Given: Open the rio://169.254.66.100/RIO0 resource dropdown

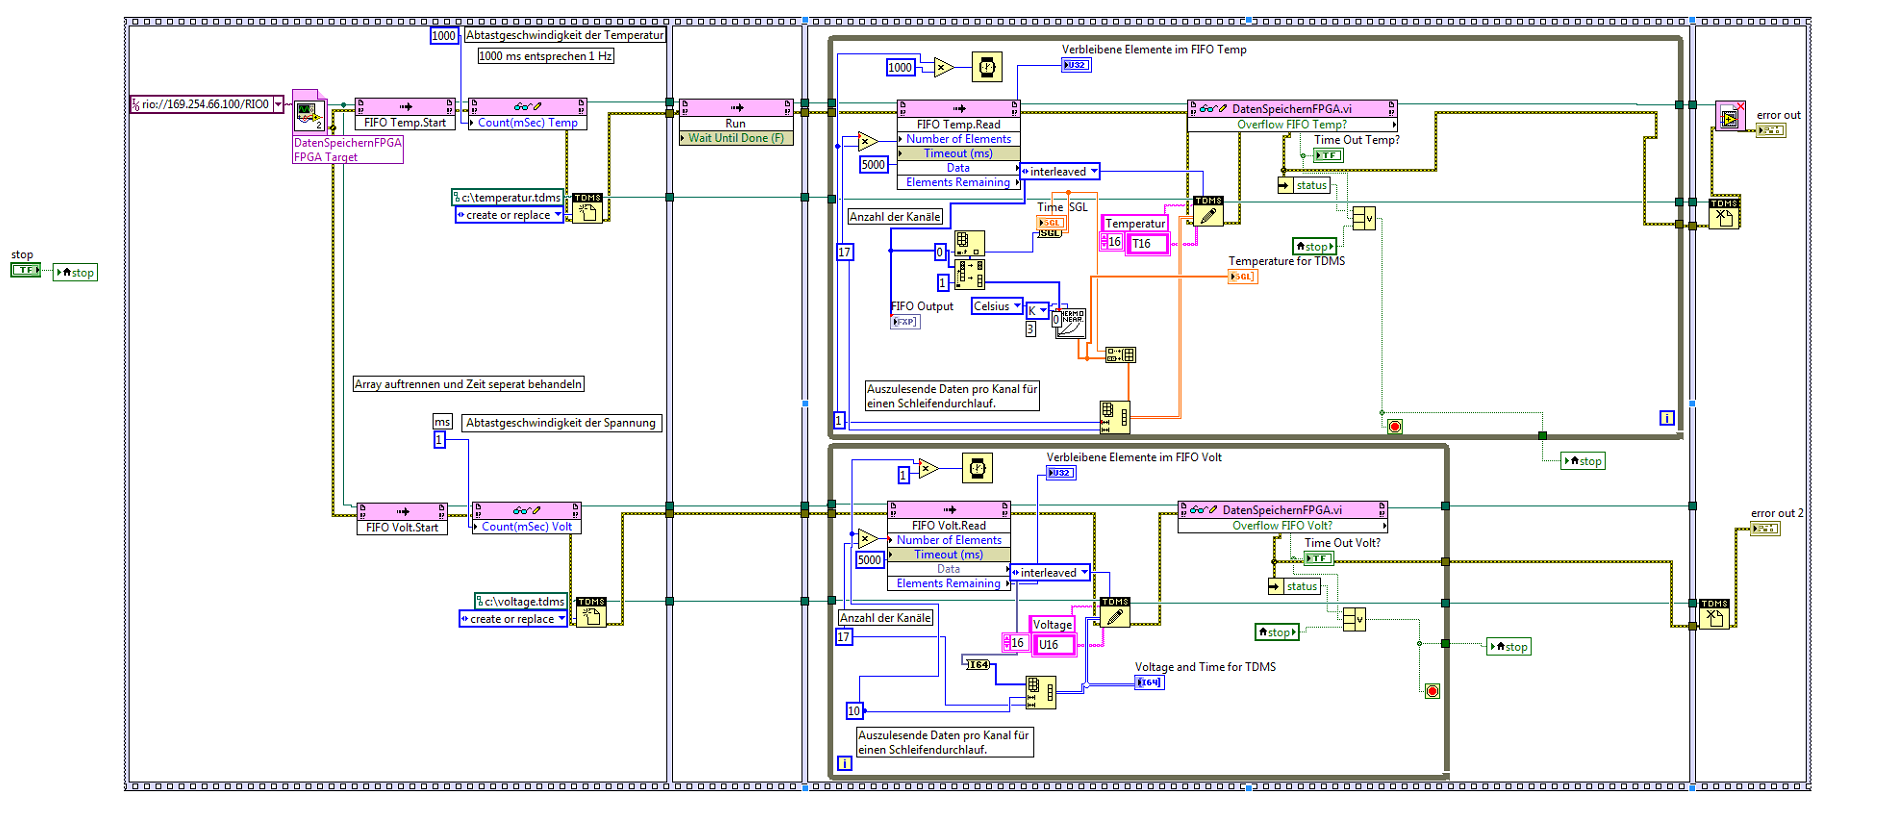Looking at the screenshot, I should (278, 104).
